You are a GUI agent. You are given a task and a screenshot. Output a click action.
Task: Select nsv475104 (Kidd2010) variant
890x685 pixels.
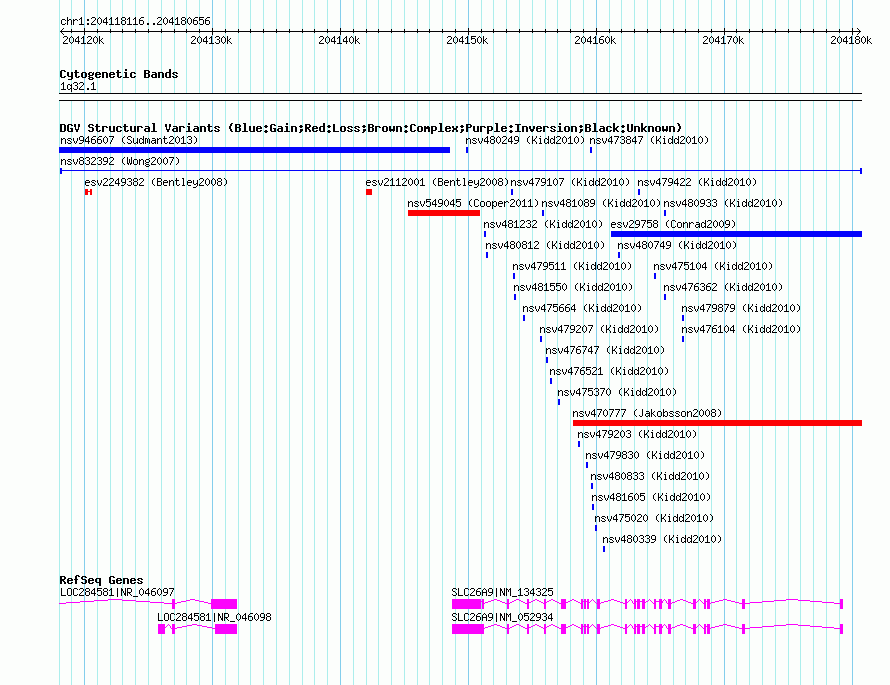[713, 266]
